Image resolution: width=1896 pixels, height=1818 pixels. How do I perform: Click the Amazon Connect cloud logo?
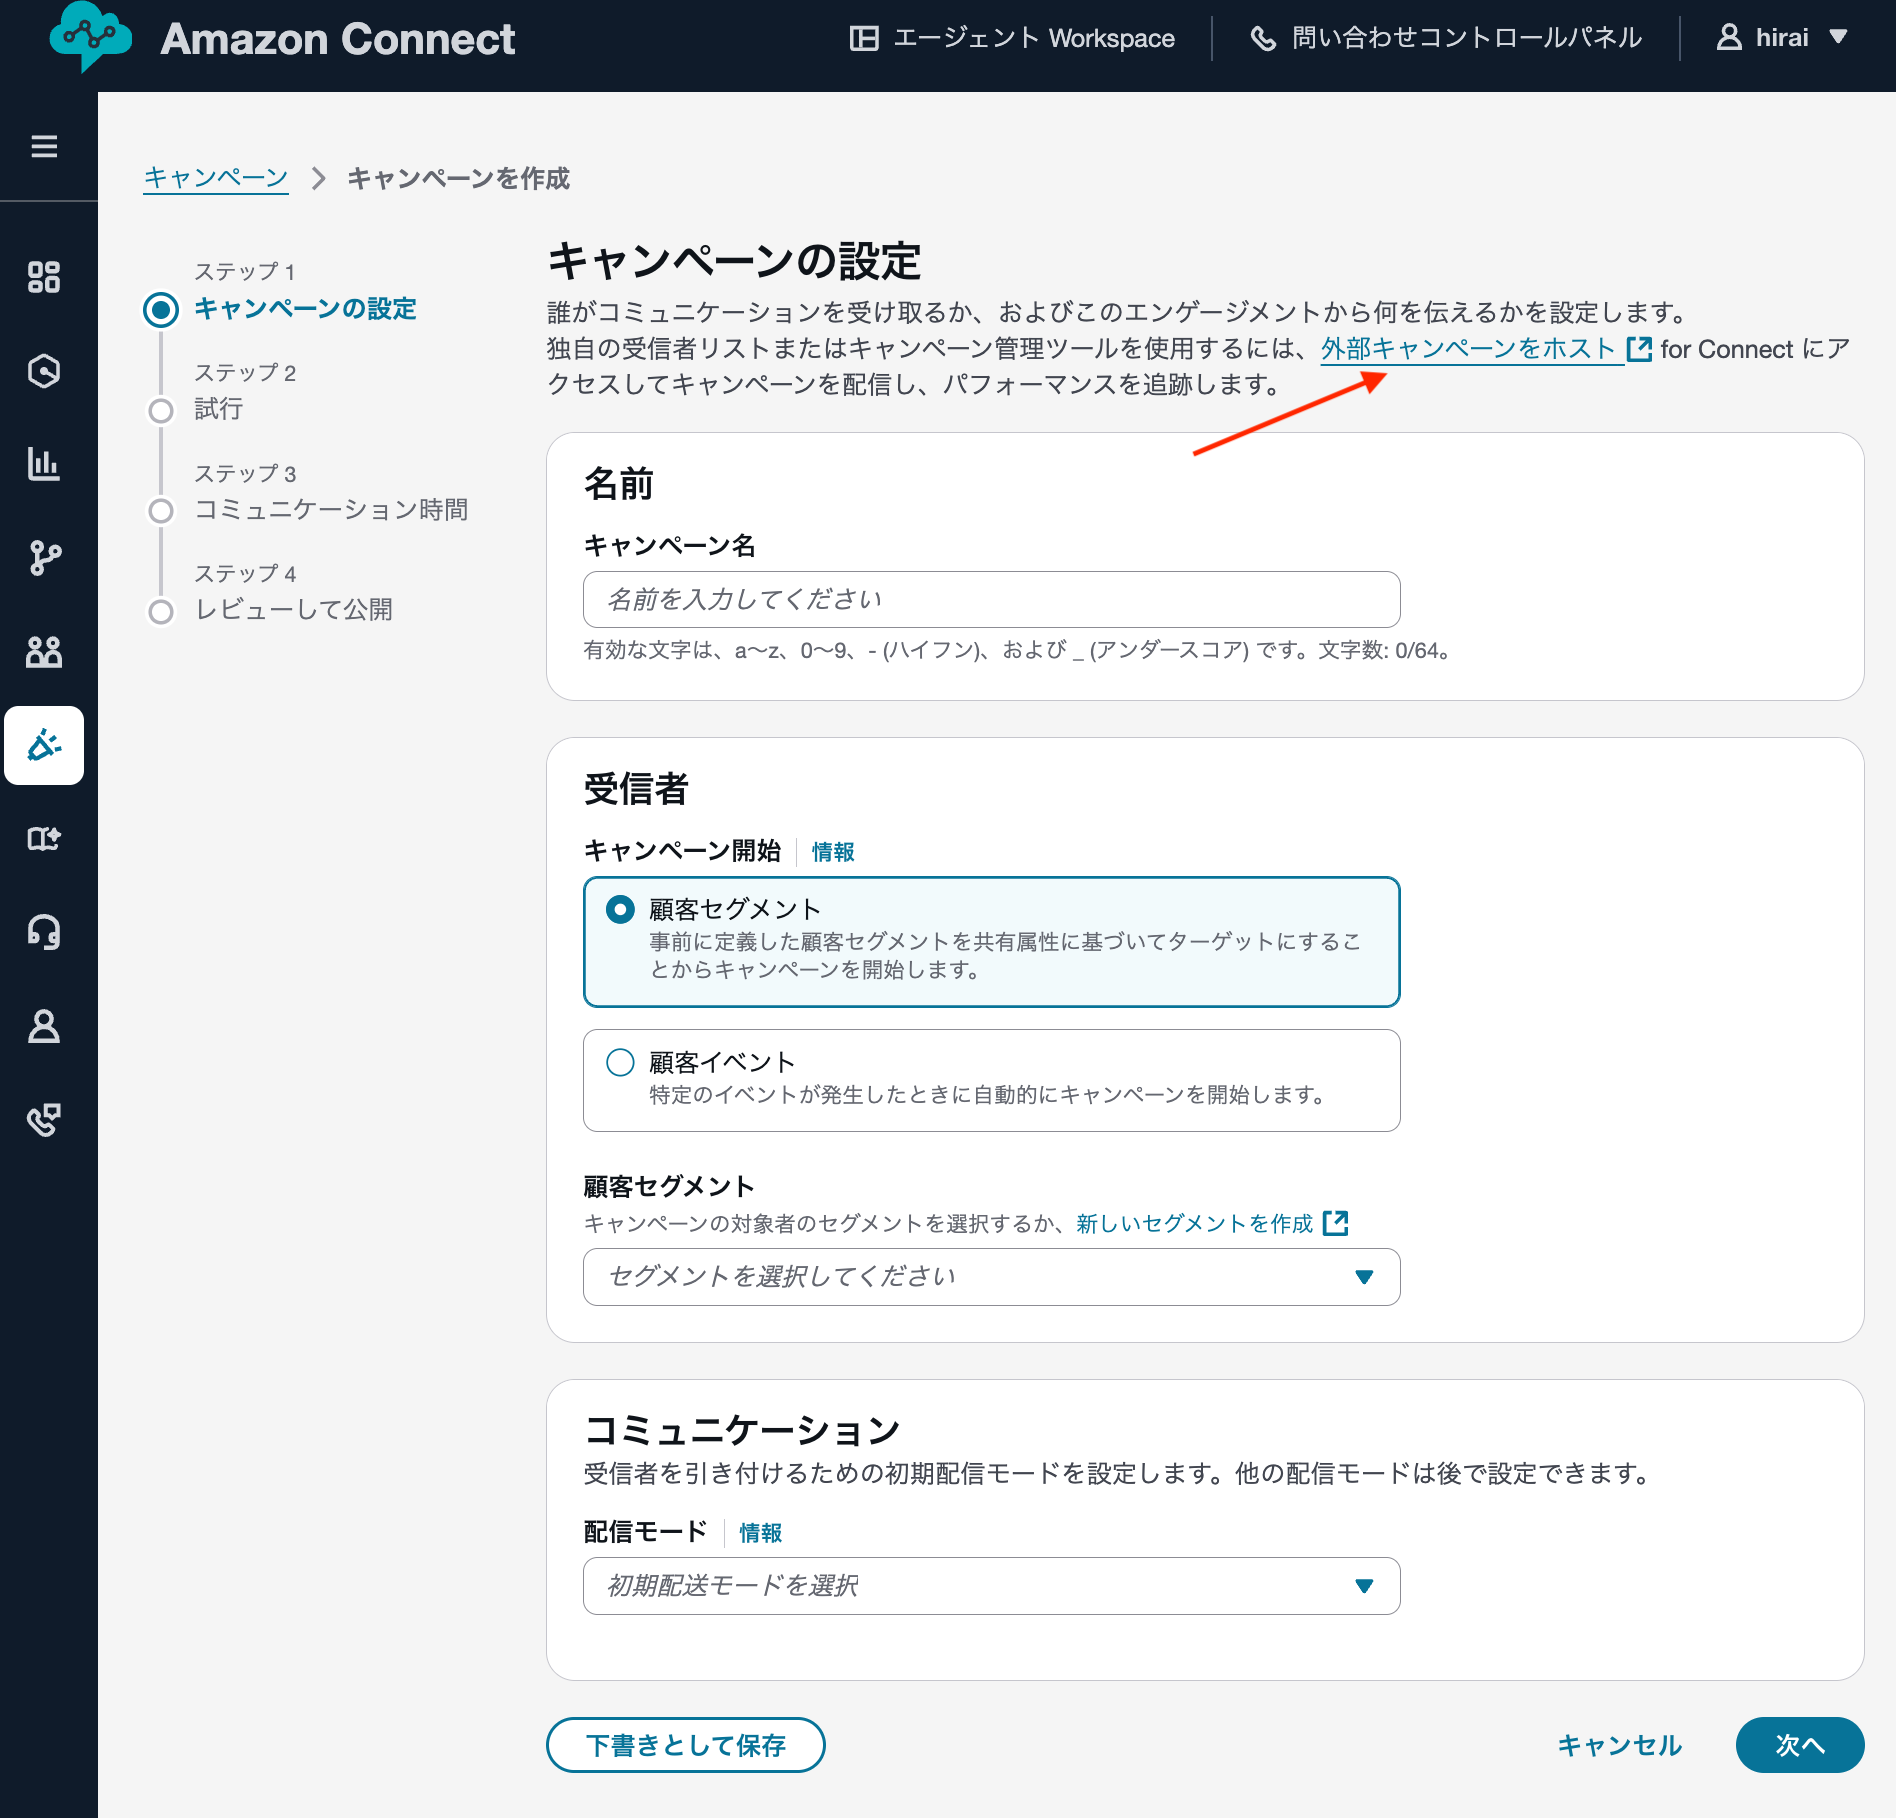pyautogui.click(x=90, y=36)
